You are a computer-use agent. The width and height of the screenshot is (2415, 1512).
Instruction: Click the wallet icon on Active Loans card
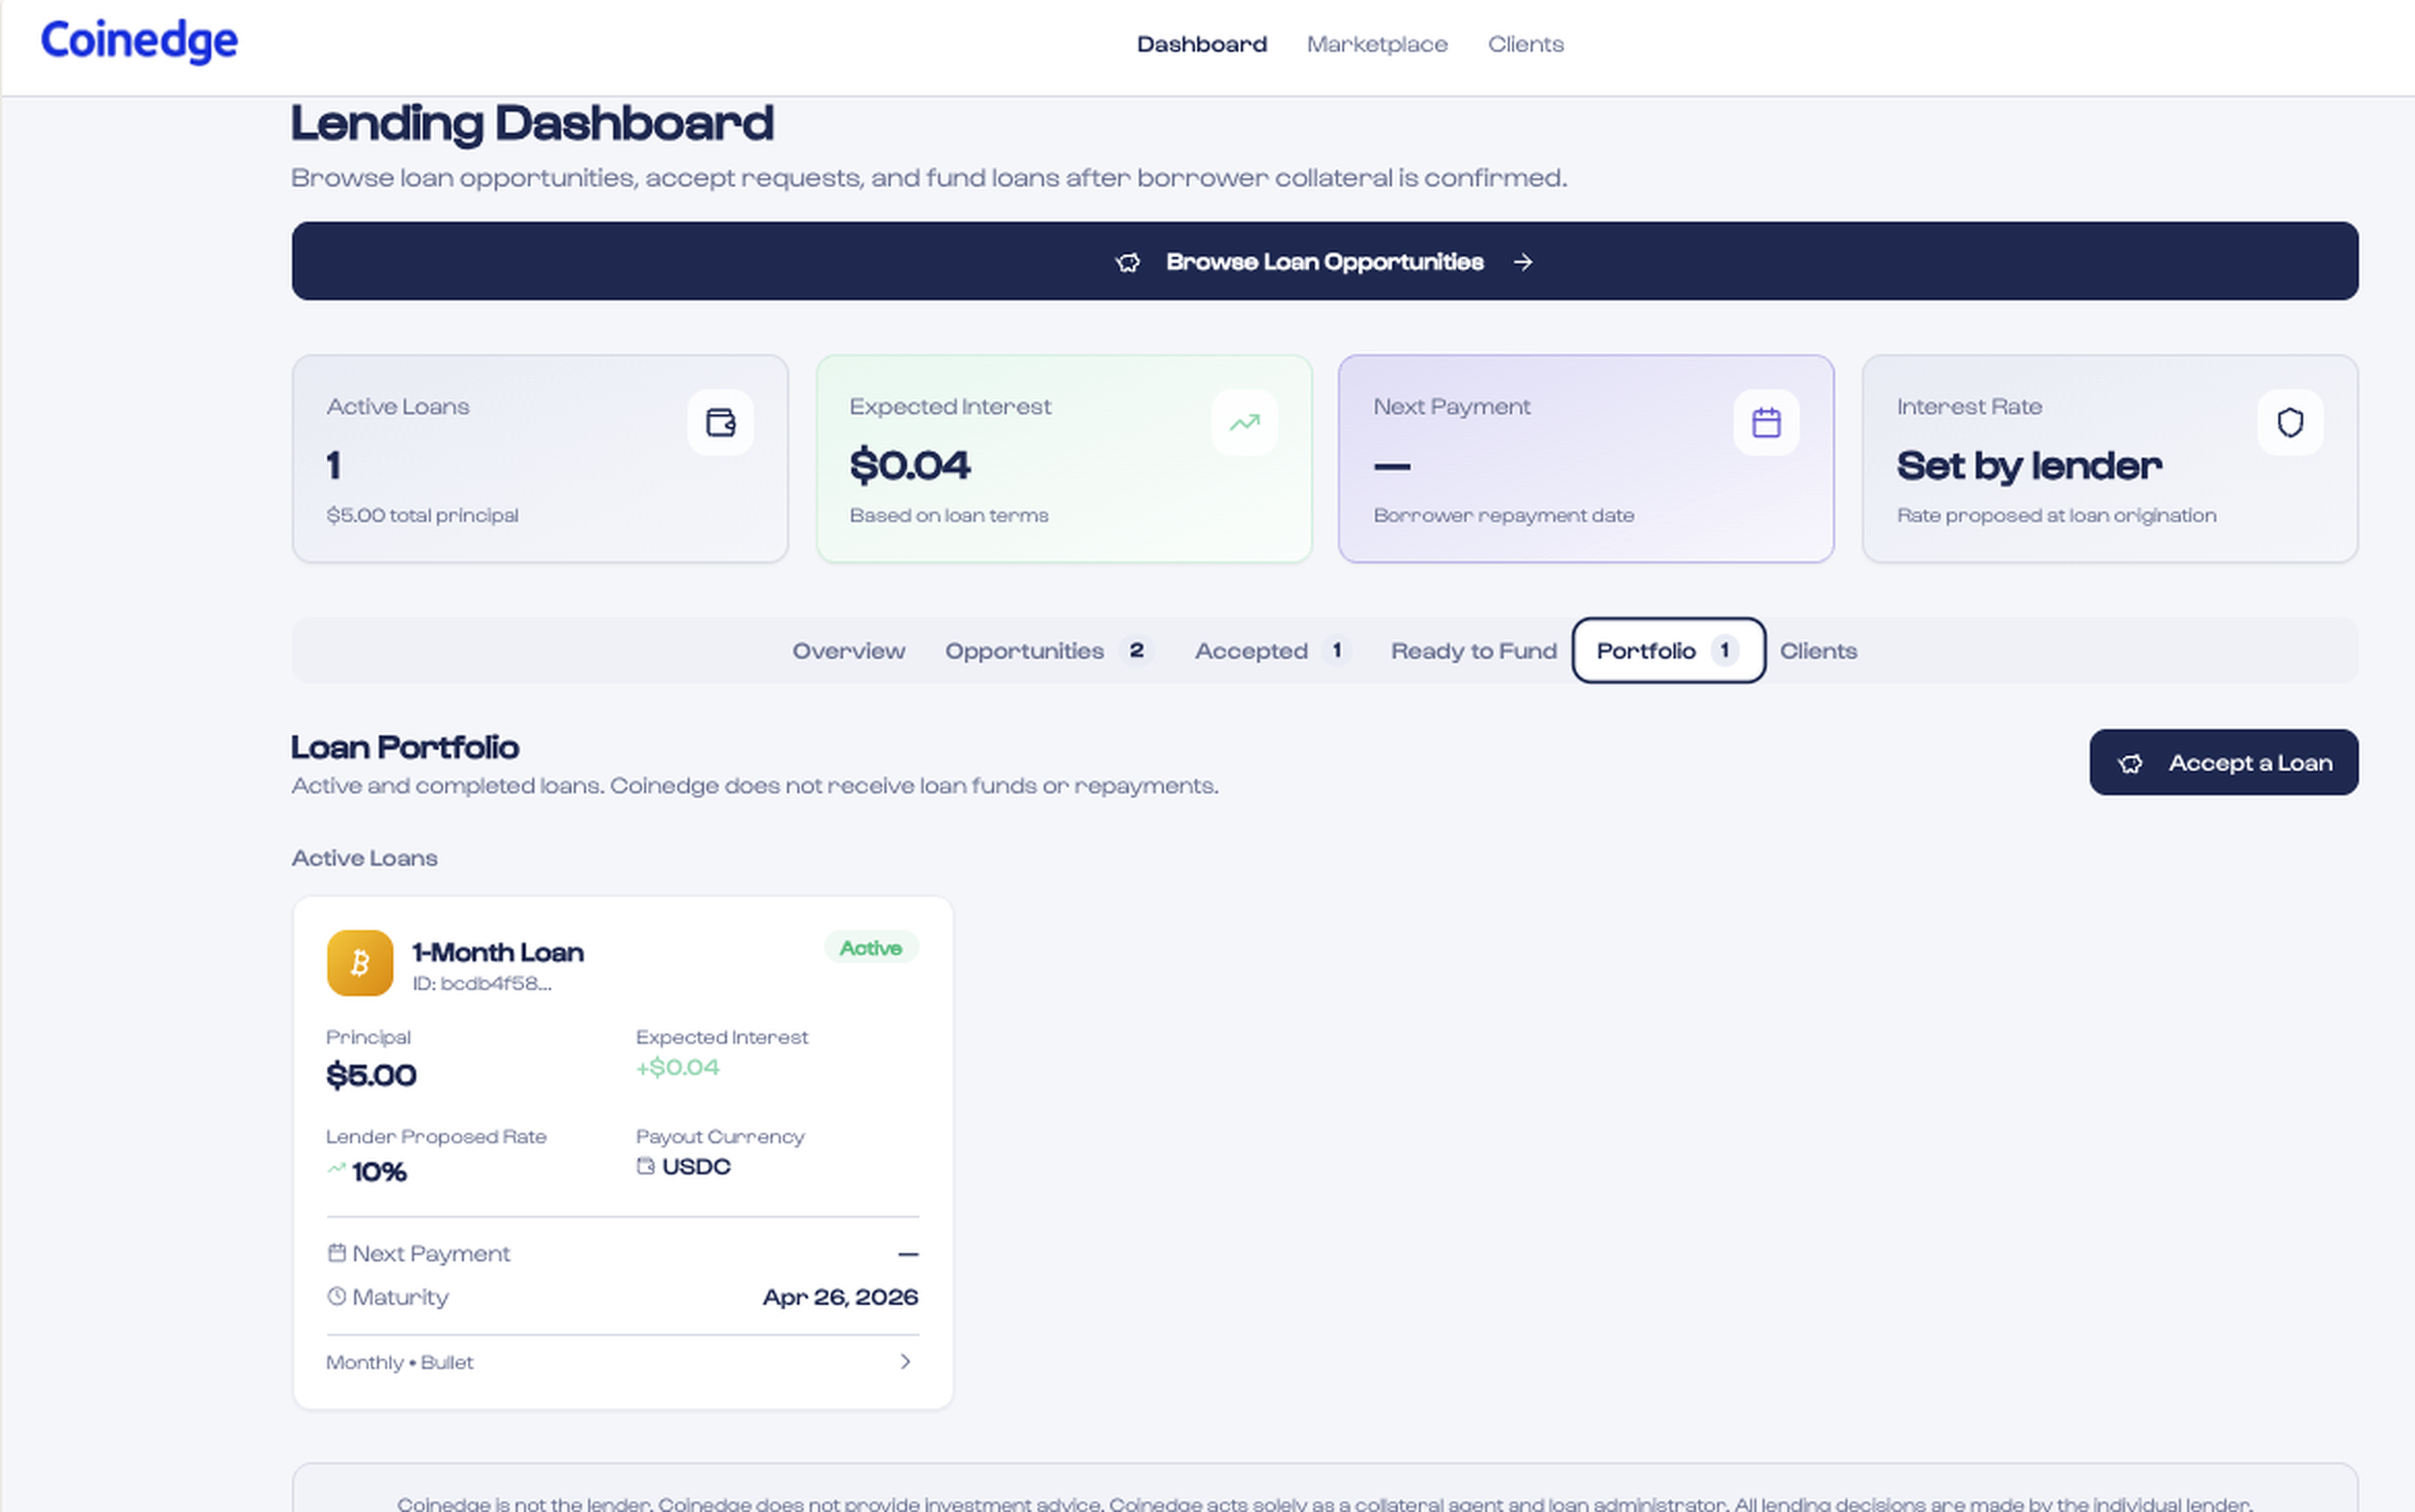pos(720,422)
